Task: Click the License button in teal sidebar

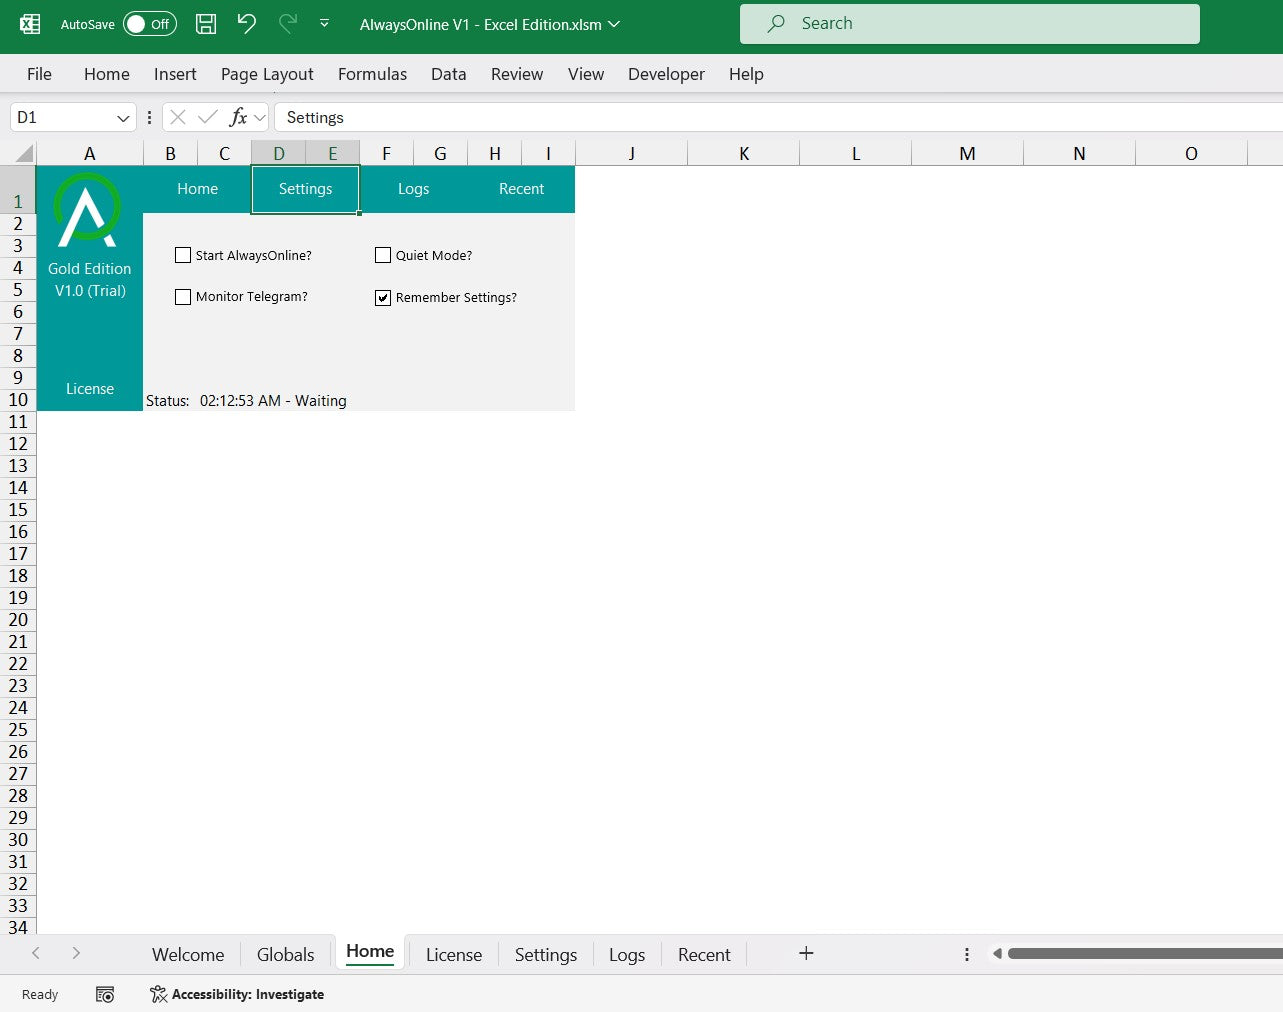Action: point(90,389)
